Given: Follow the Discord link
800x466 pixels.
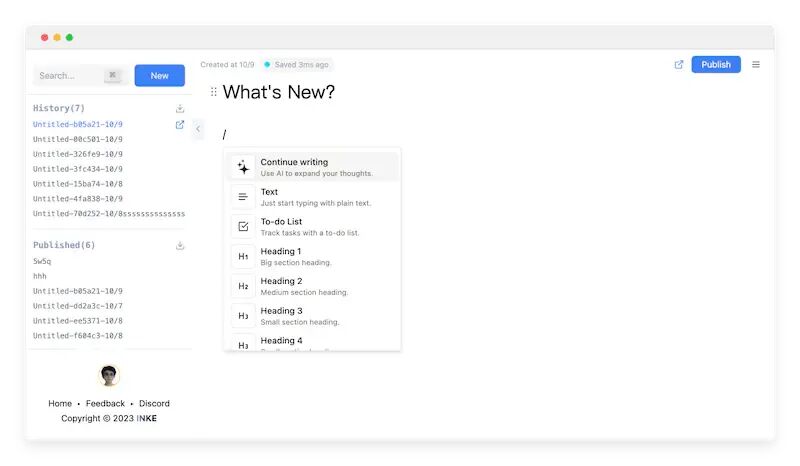Looking at the screenshot, I should pyautogui.click(x=154, y=403).
